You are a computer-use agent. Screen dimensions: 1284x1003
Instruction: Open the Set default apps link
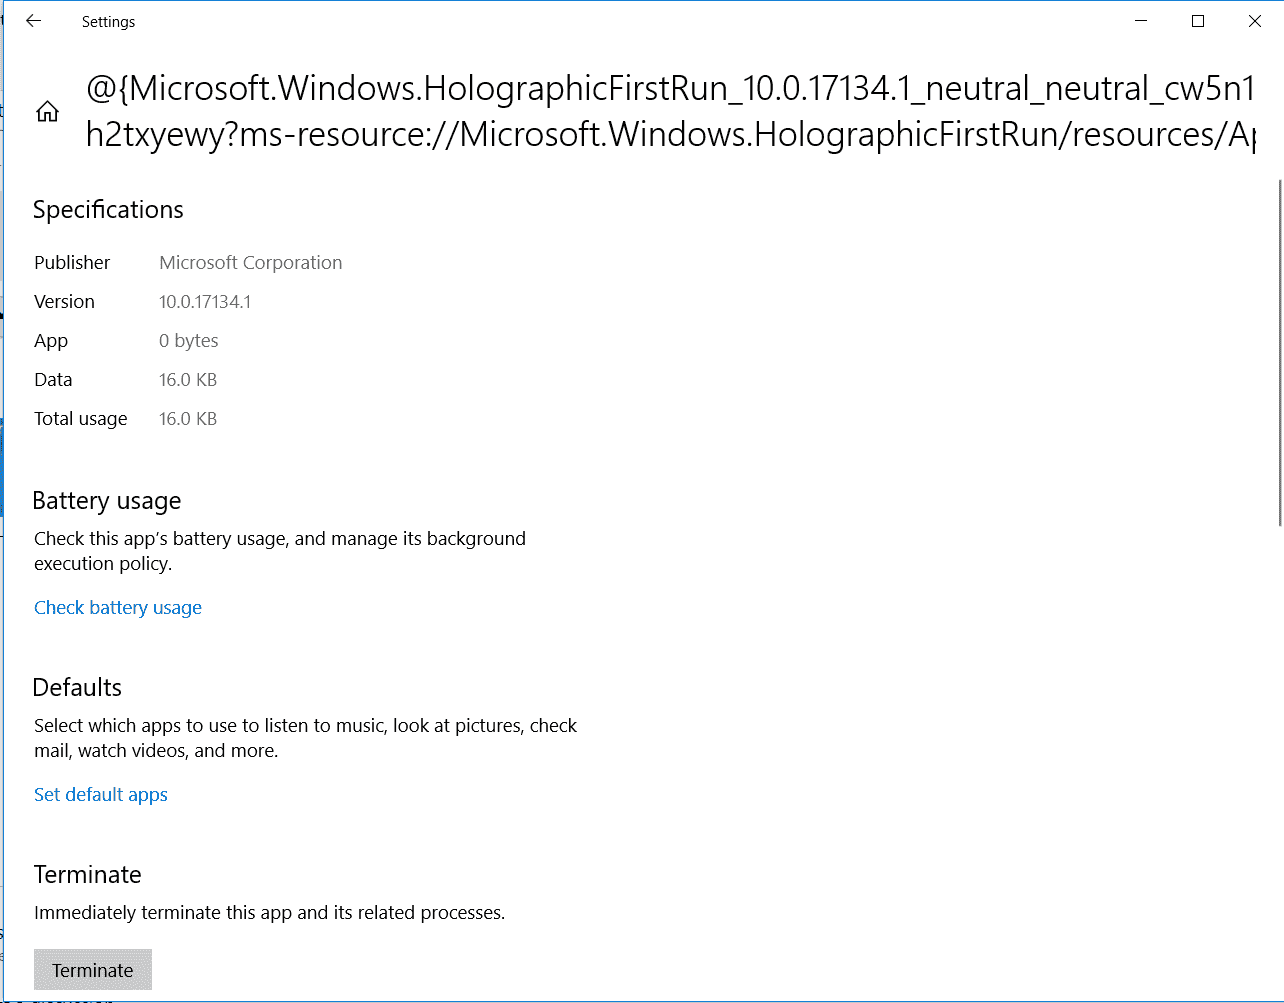pos(101,795)
